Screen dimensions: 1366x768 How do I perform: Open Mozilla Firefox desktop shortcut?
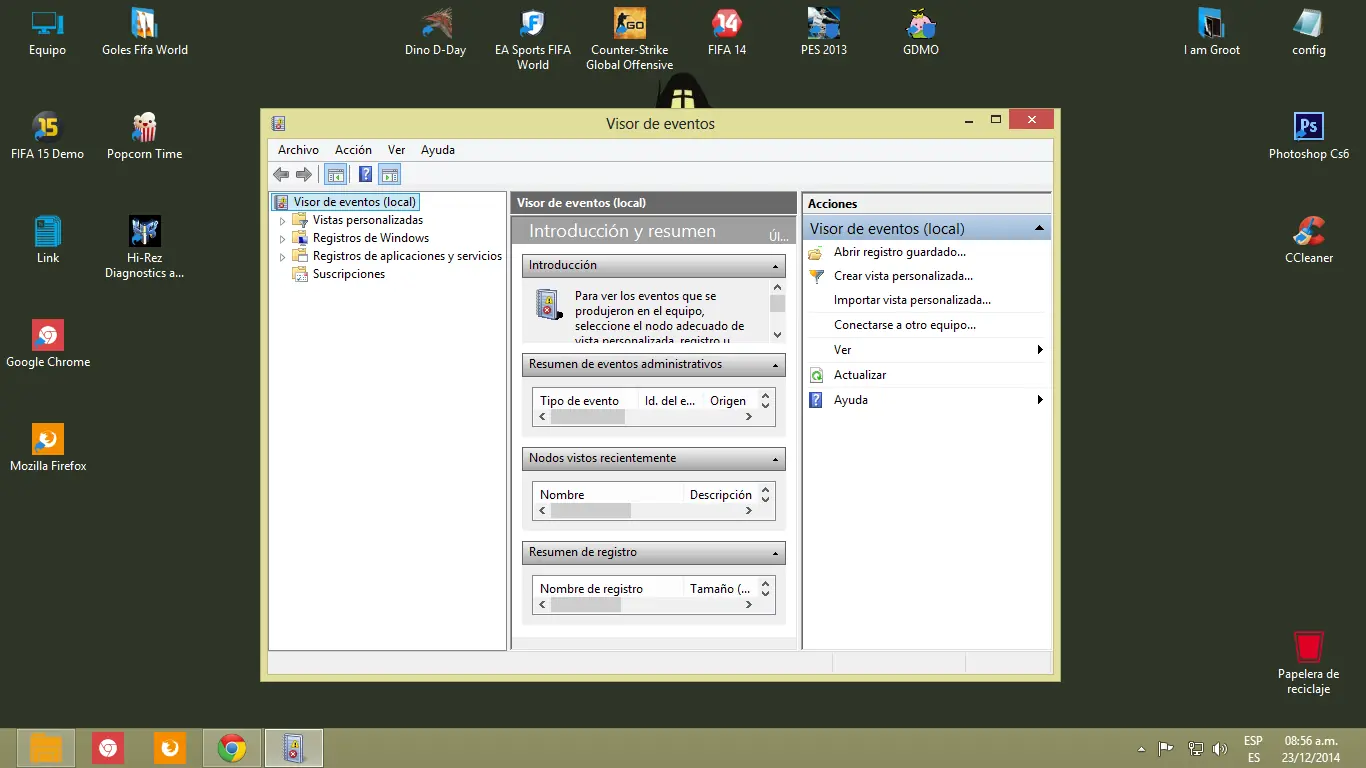tap(47, 439)
